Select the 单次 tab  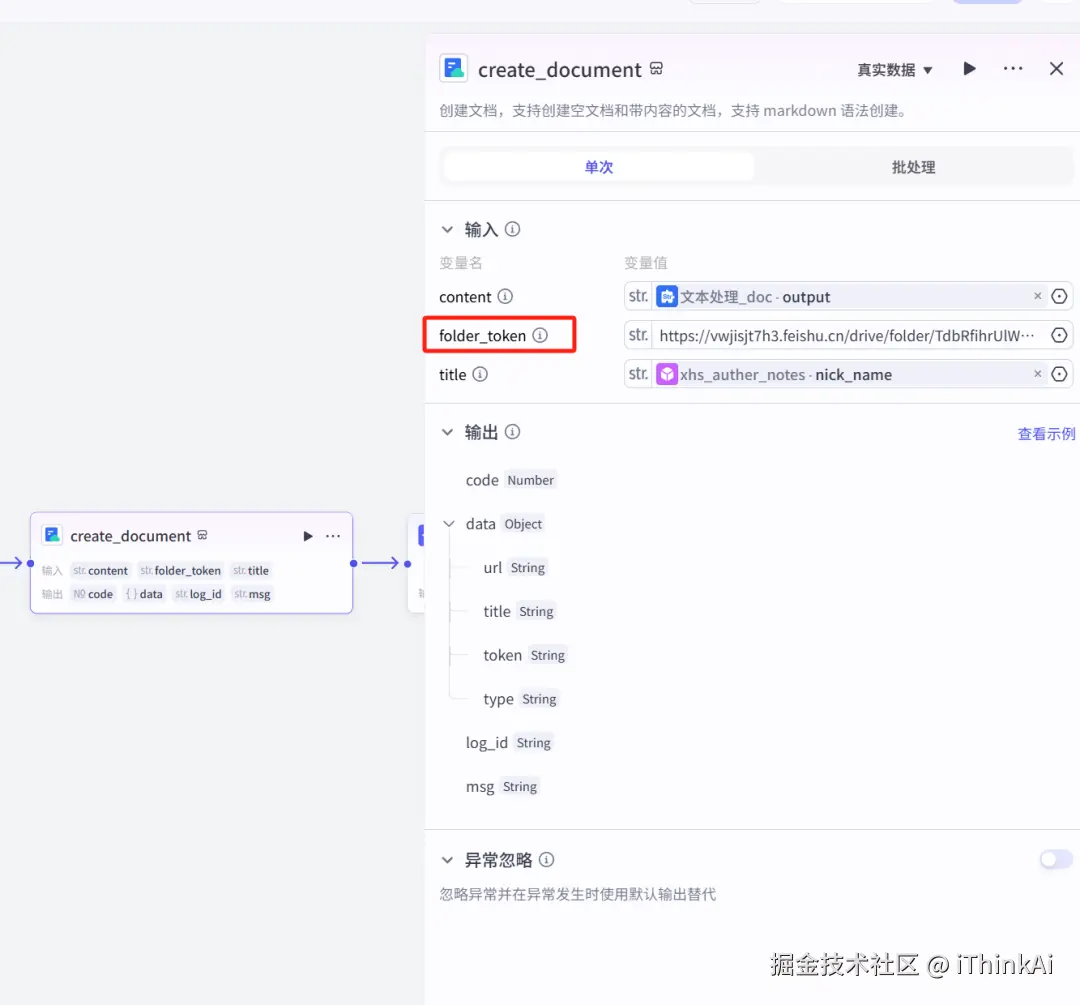pos(598,167)
